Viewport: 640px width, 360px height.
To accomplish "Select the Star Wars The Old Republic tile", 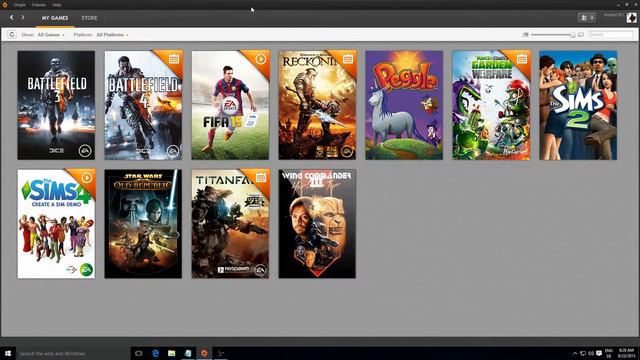I will (143, 224).
